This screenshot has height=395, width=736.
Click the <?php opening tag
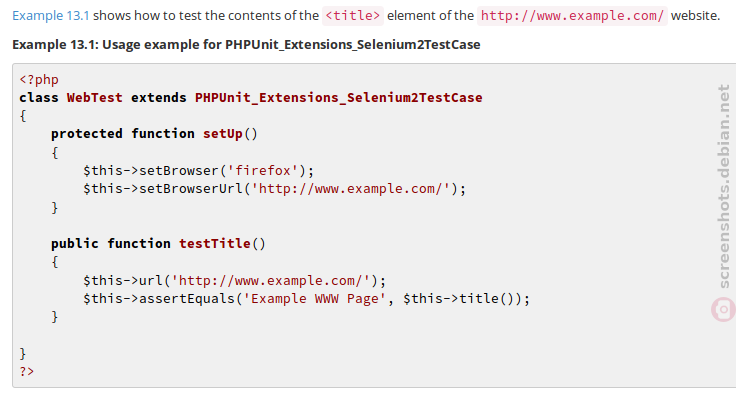click(x=39, y=80)
